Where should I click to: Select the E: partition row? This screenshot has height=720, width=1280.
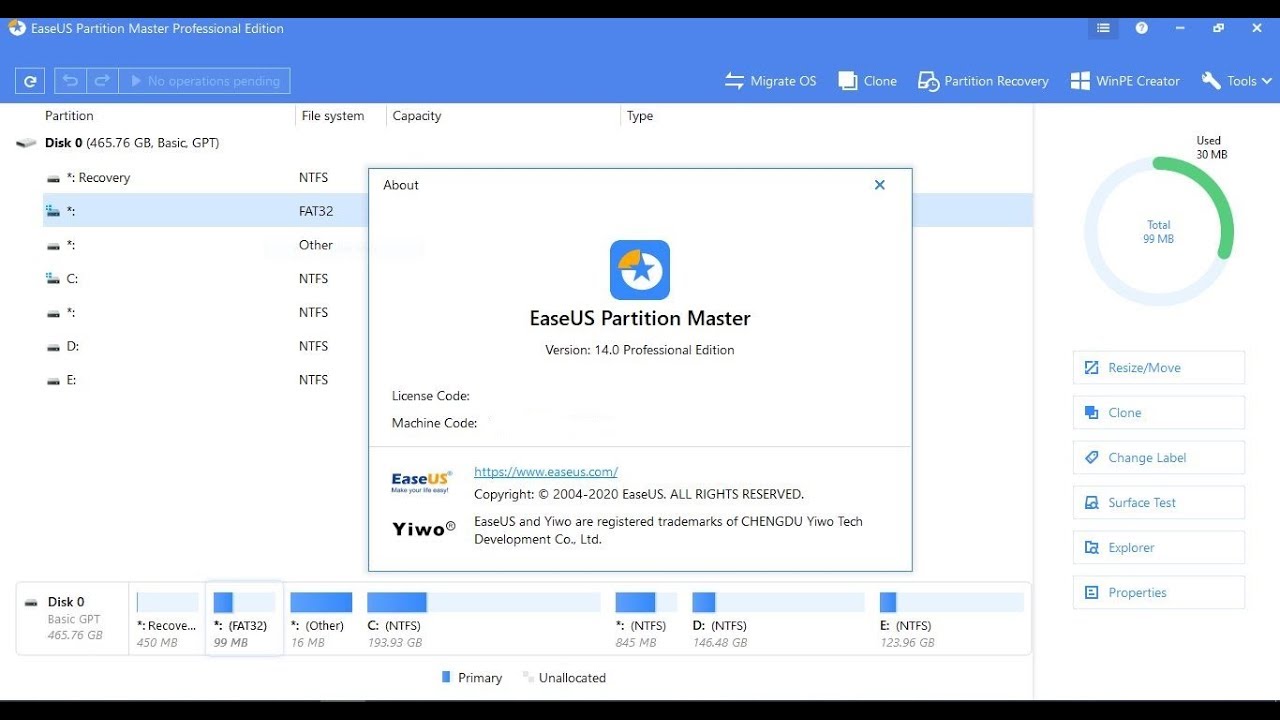click(205, 380)
